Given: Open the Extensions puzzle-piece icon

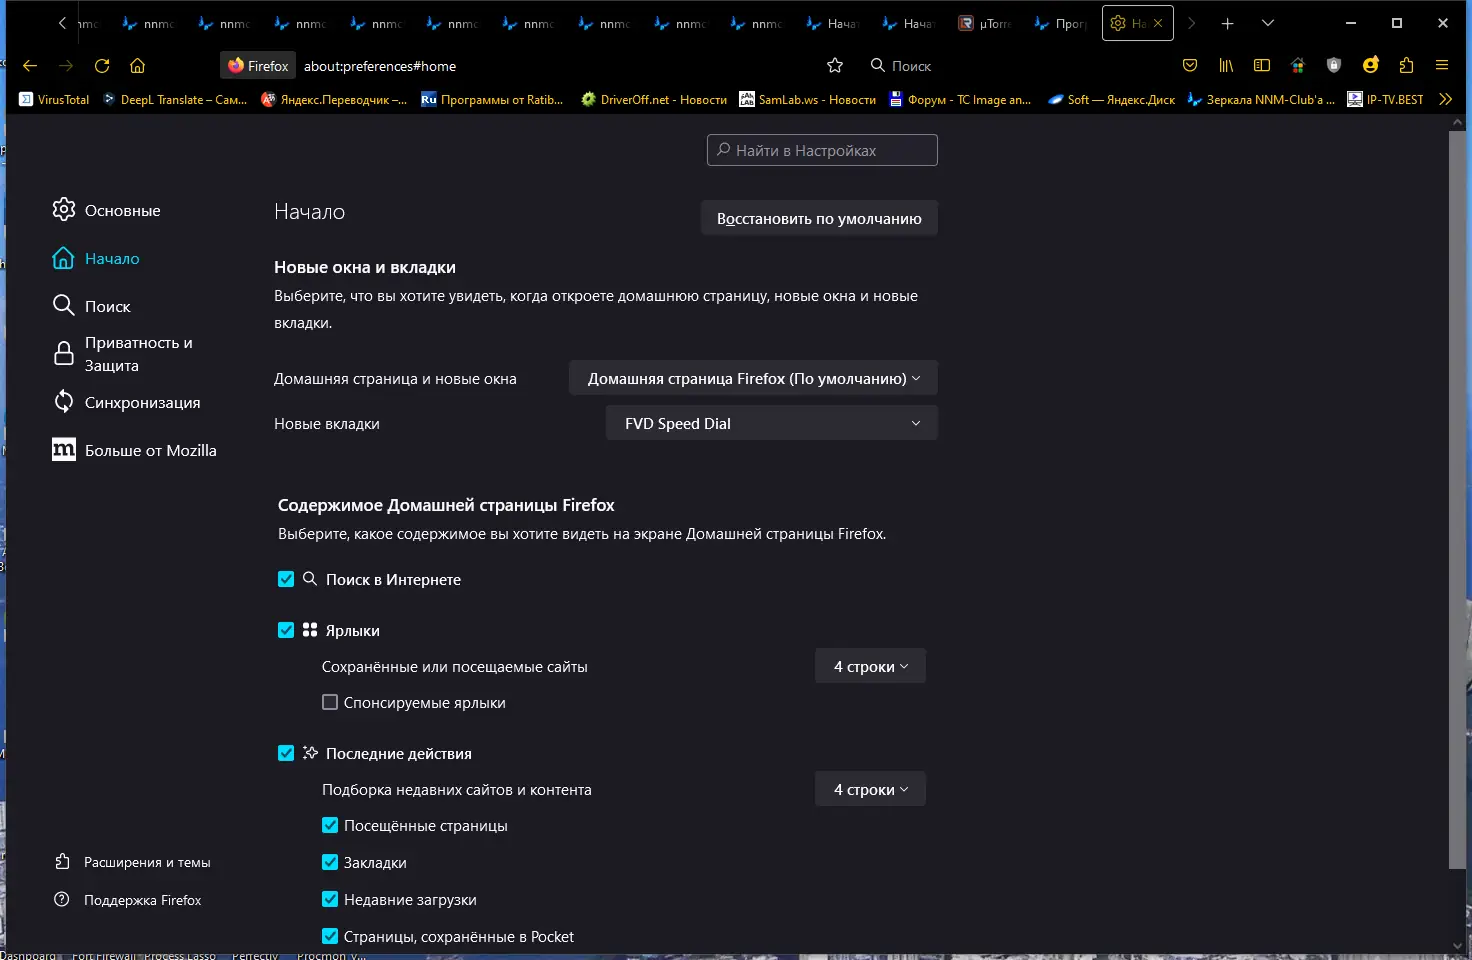Looking at the screenshot, I should [1406, 65].
